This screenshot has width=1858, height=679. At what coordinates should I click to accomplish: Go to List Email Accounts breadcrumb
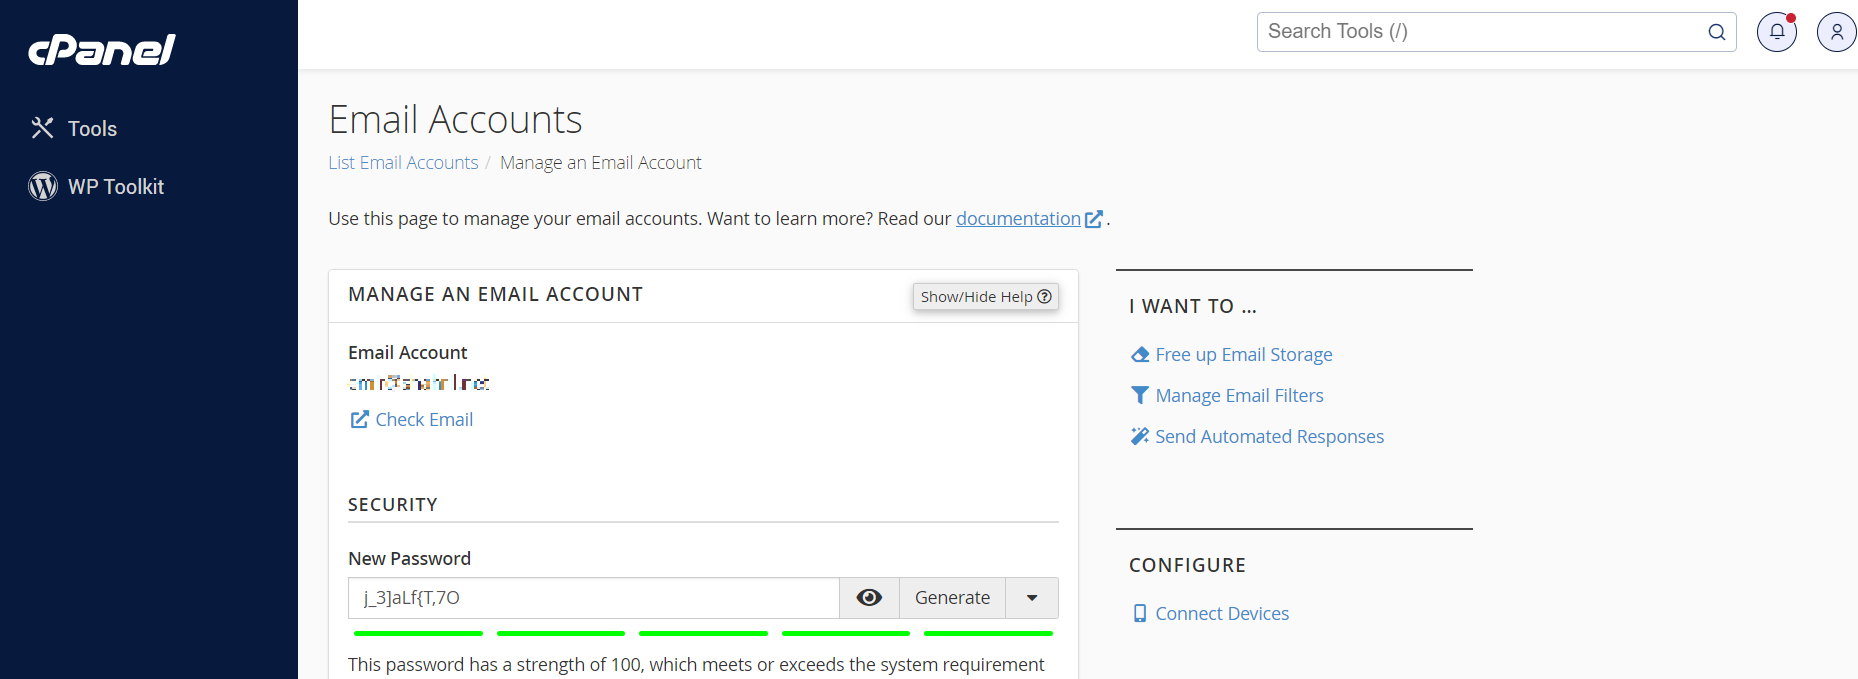(x=403, y=163)
